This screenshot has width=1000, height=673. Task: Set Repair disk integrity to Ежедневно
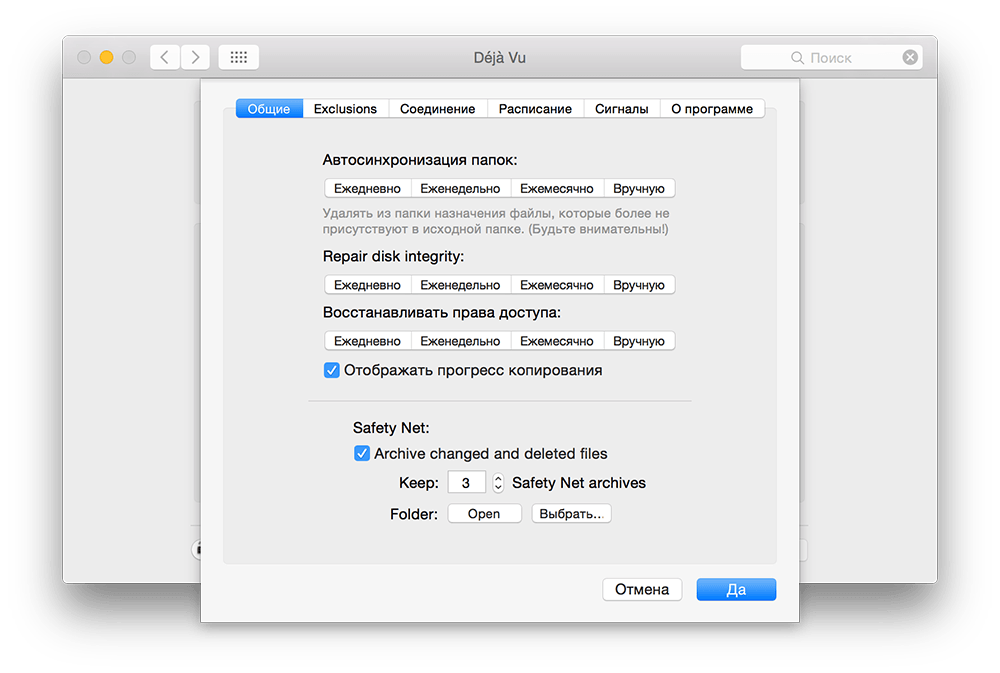point(367,285)
